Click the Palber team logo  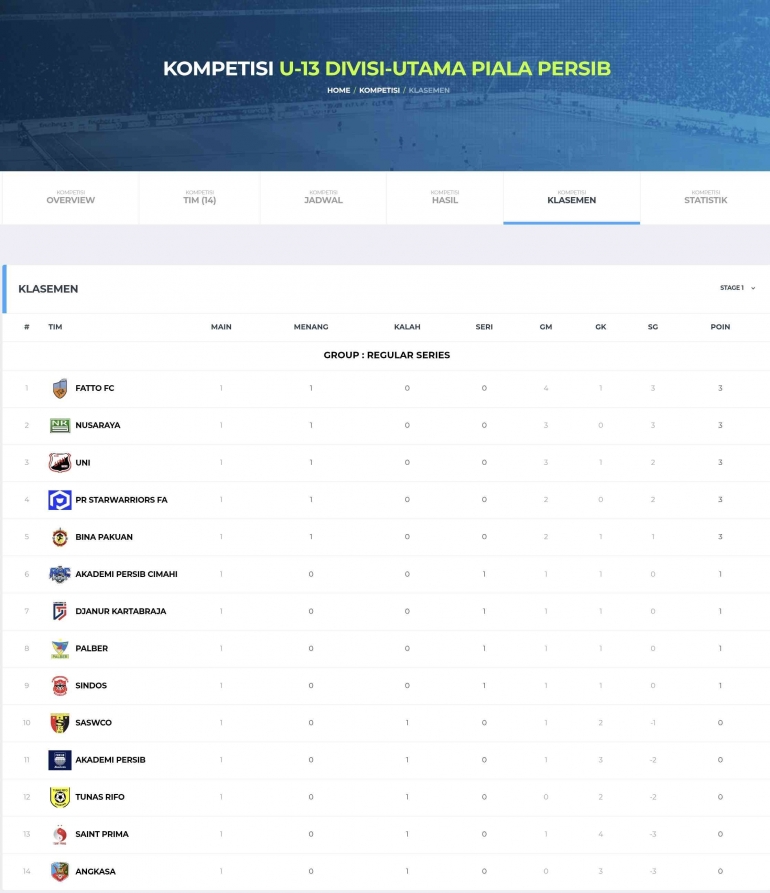click(x=60, y=649)
